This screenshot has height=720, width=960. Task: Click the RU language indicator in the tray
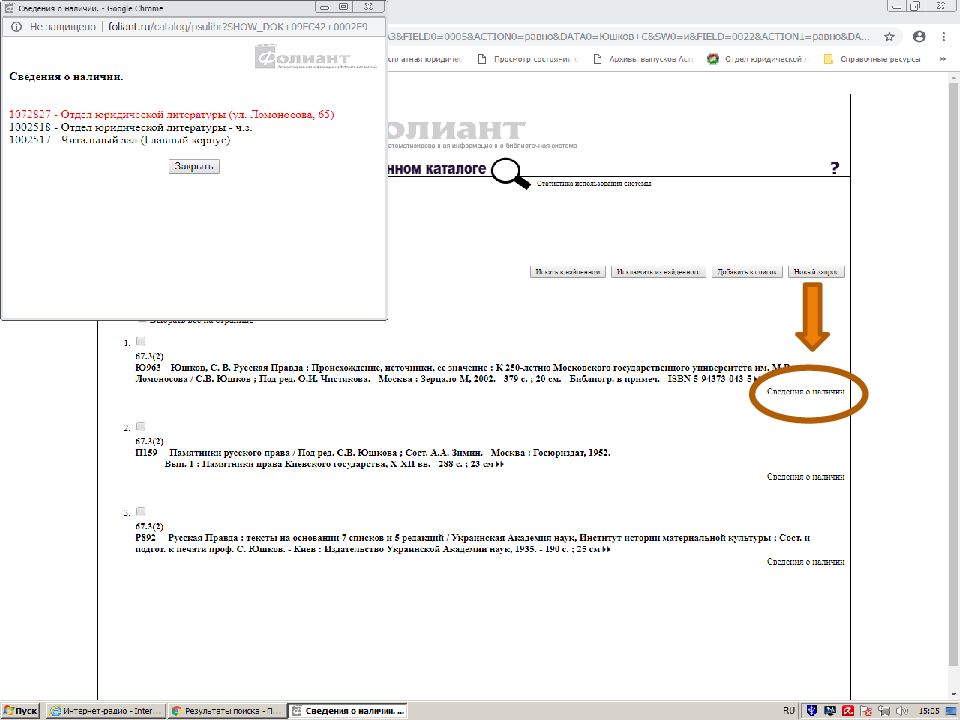tap(789, 710)
